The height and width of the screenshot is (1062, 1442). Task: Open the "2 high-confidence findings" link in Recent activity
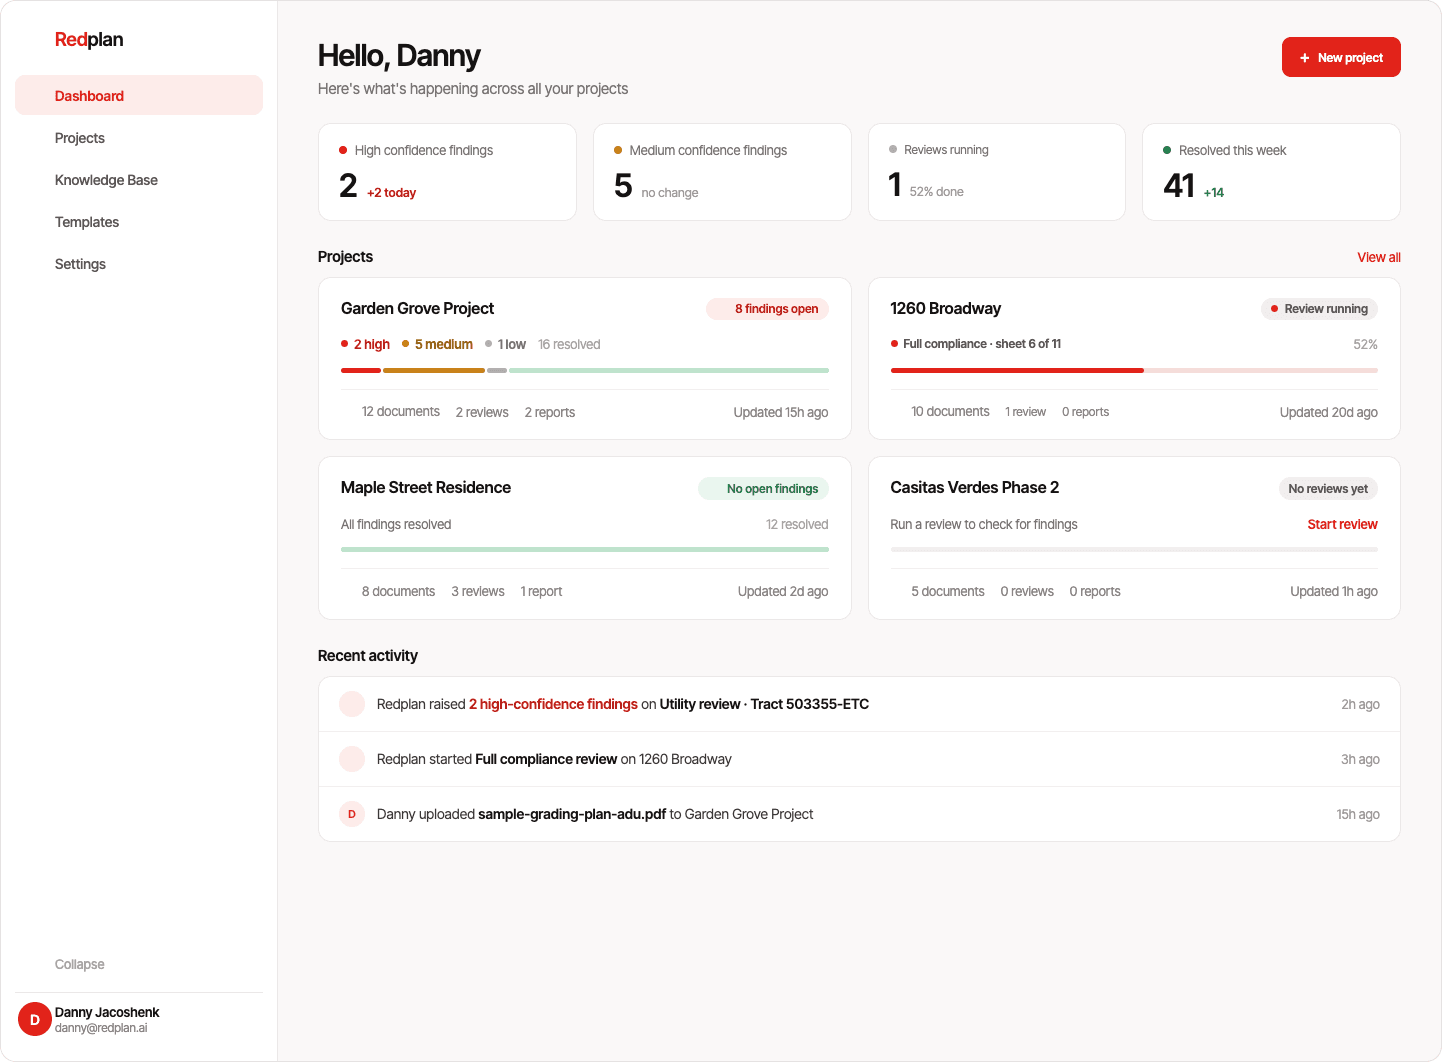click(553, 704)
